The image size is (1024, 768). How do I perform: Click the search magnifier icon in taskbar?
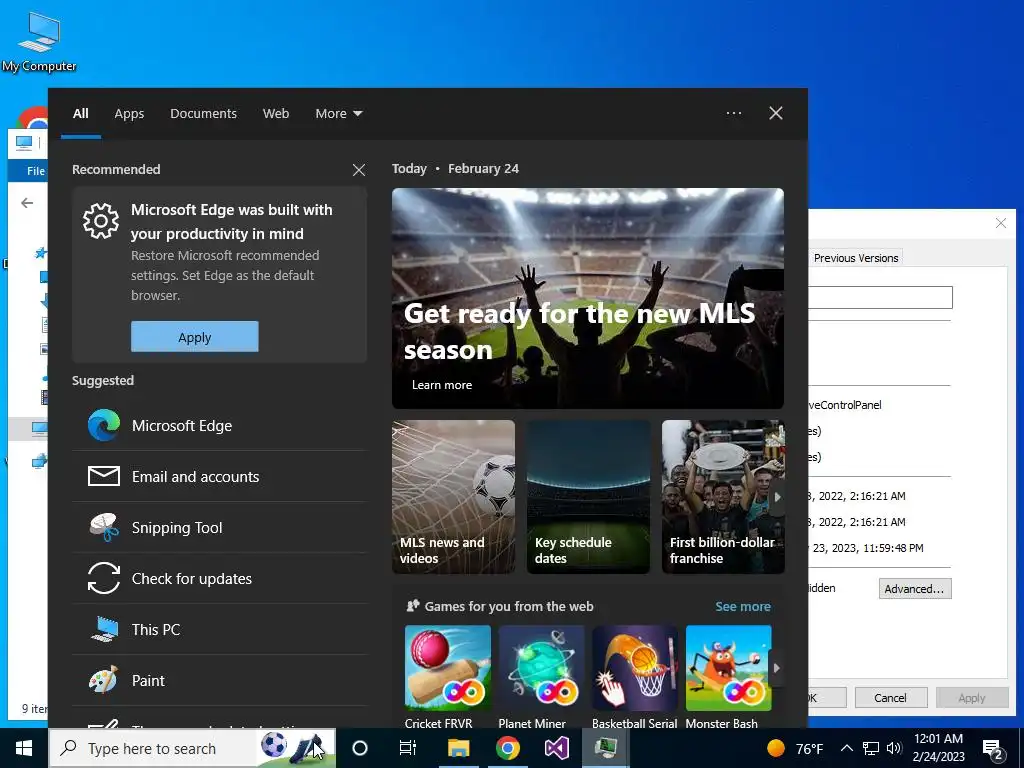pos(69,748)
